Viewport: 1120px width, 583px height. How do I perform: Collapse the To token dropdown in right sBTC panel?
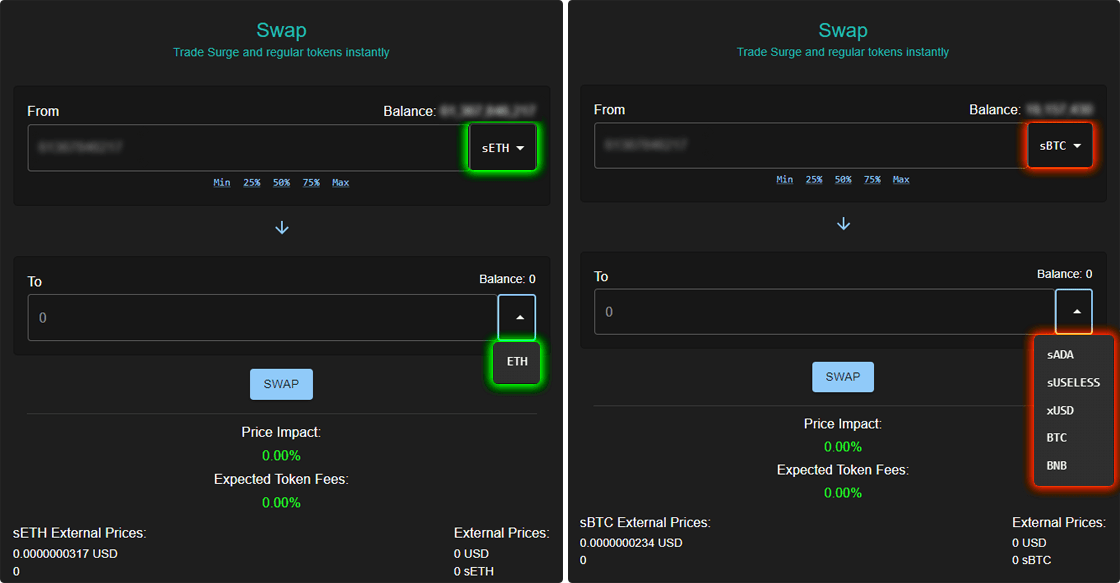pyautogui.click(x=1074, y=312)
